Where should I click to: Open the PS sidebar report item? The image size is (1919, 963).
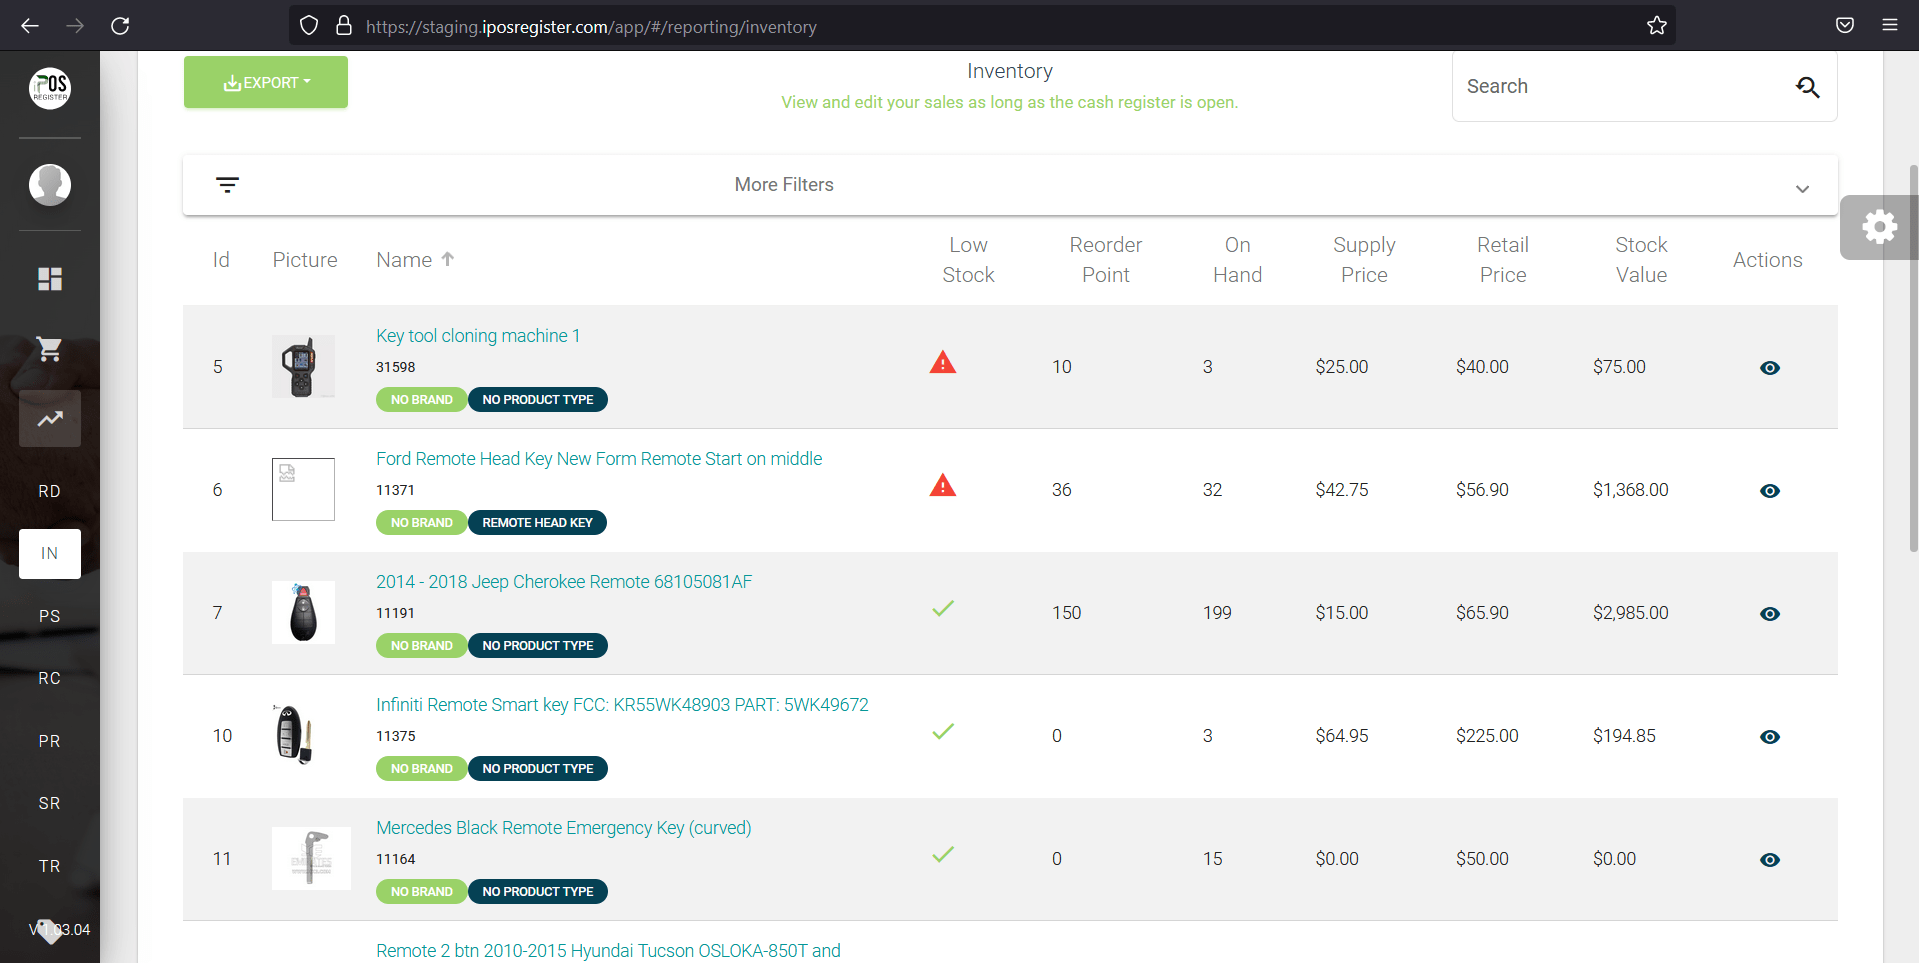(50, 616)
